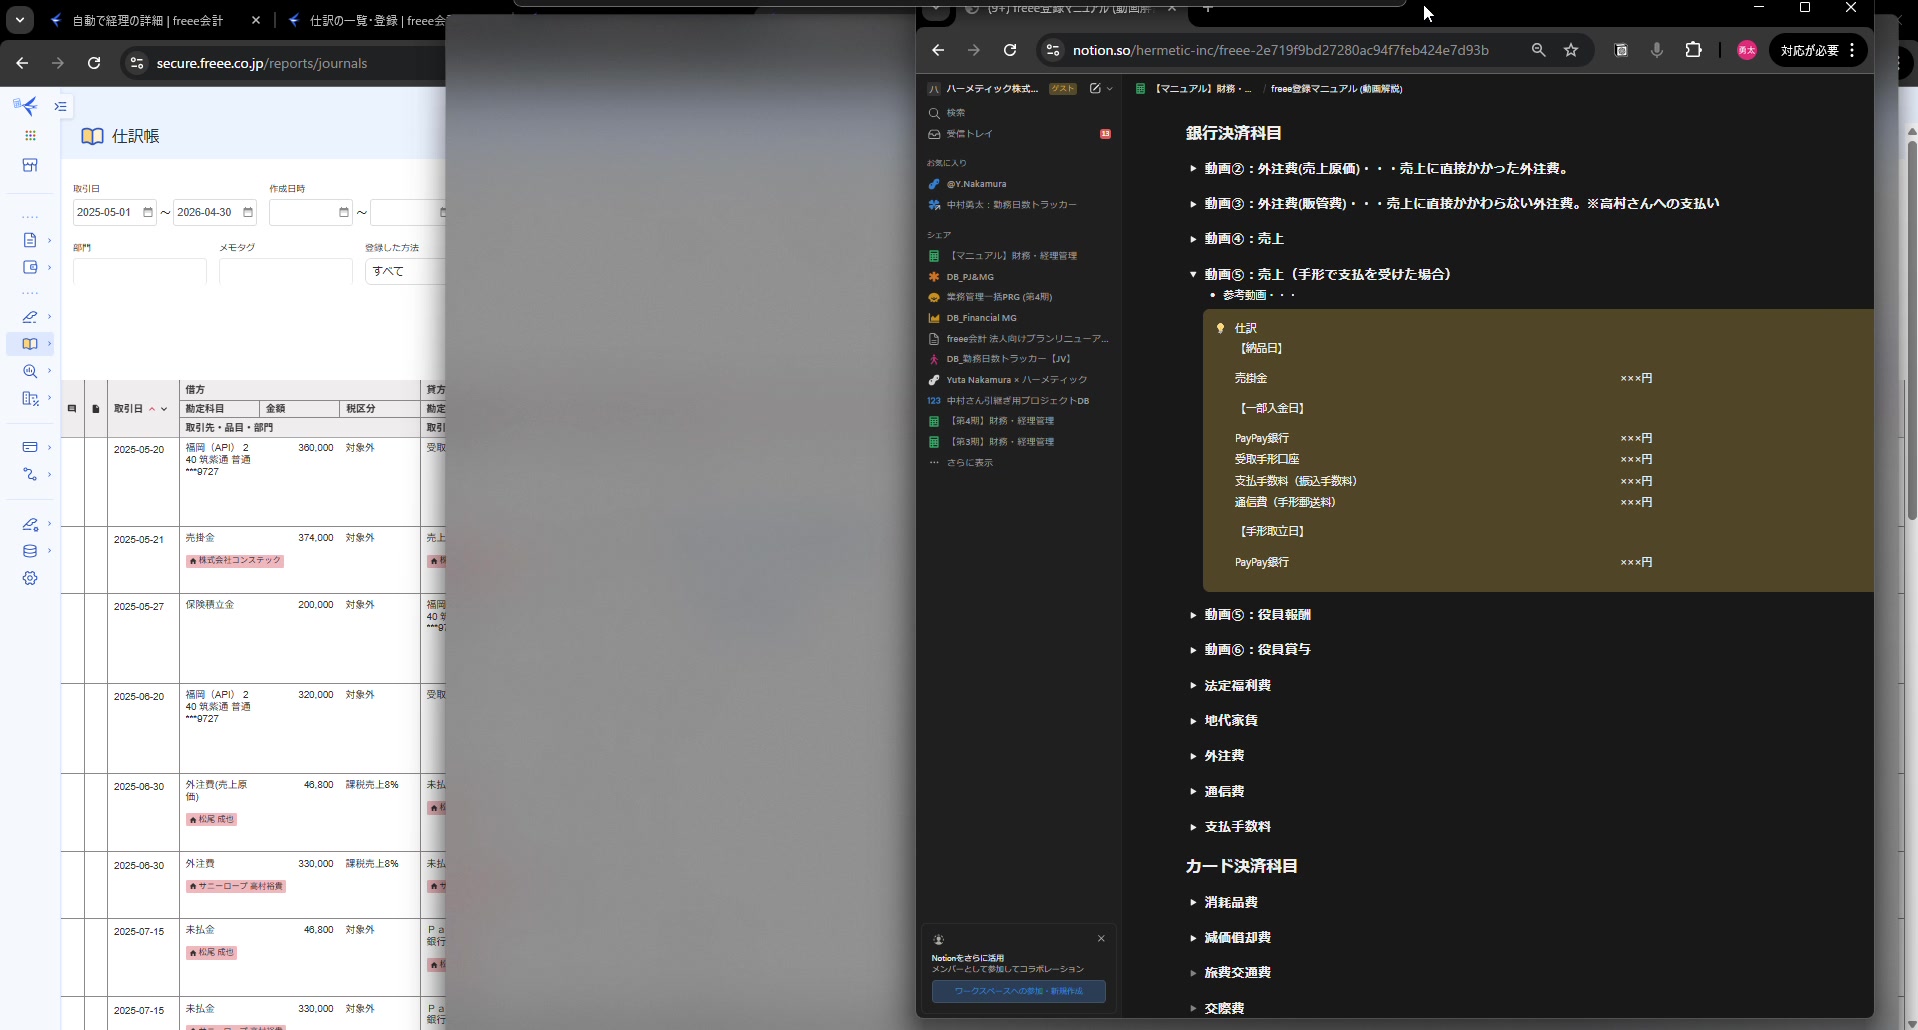Expand the 法定福利費 toggle
1918x1030 pixels.
[x=1193, y=686]
